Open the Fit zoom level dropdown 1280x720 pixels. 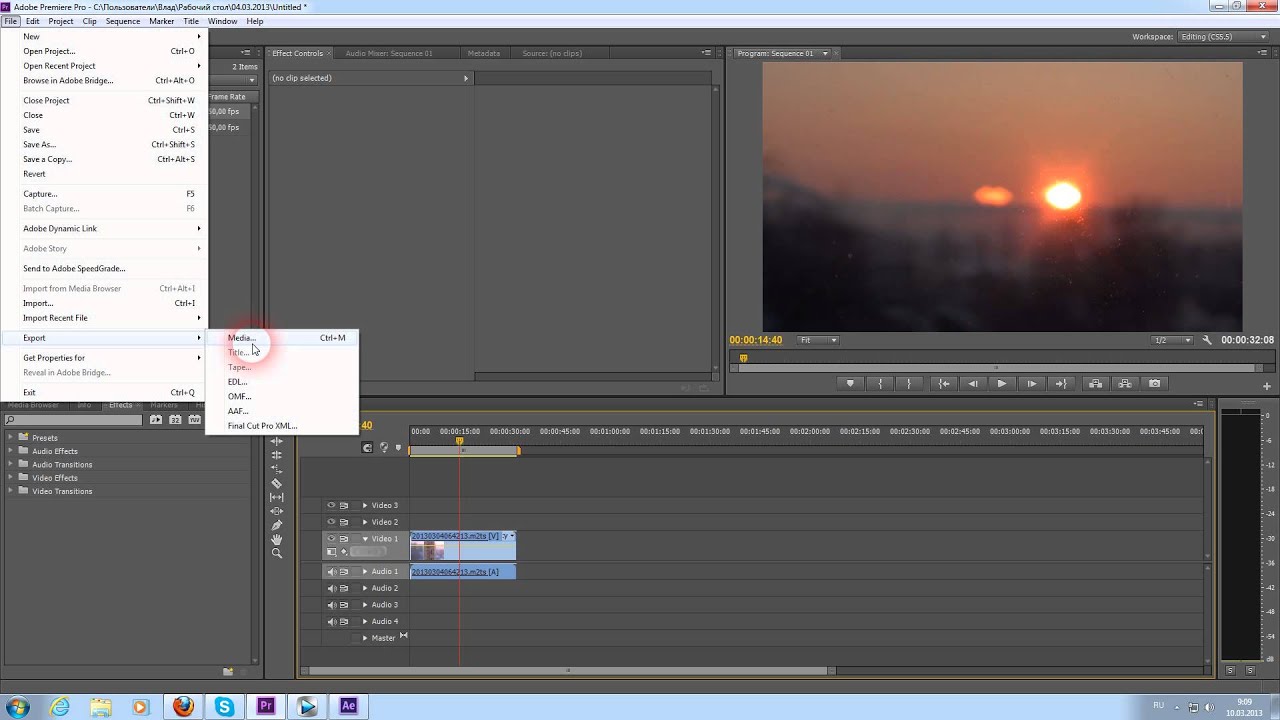point(818,340)
